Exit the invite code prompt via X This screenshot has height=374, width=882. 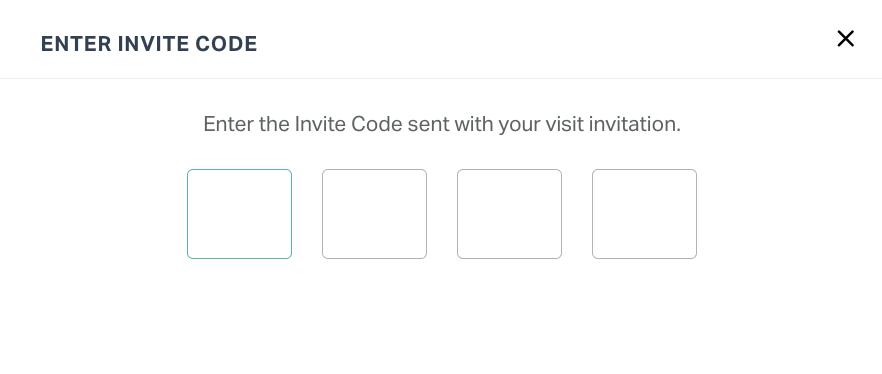pyautogui.click(x=845, y=39)
